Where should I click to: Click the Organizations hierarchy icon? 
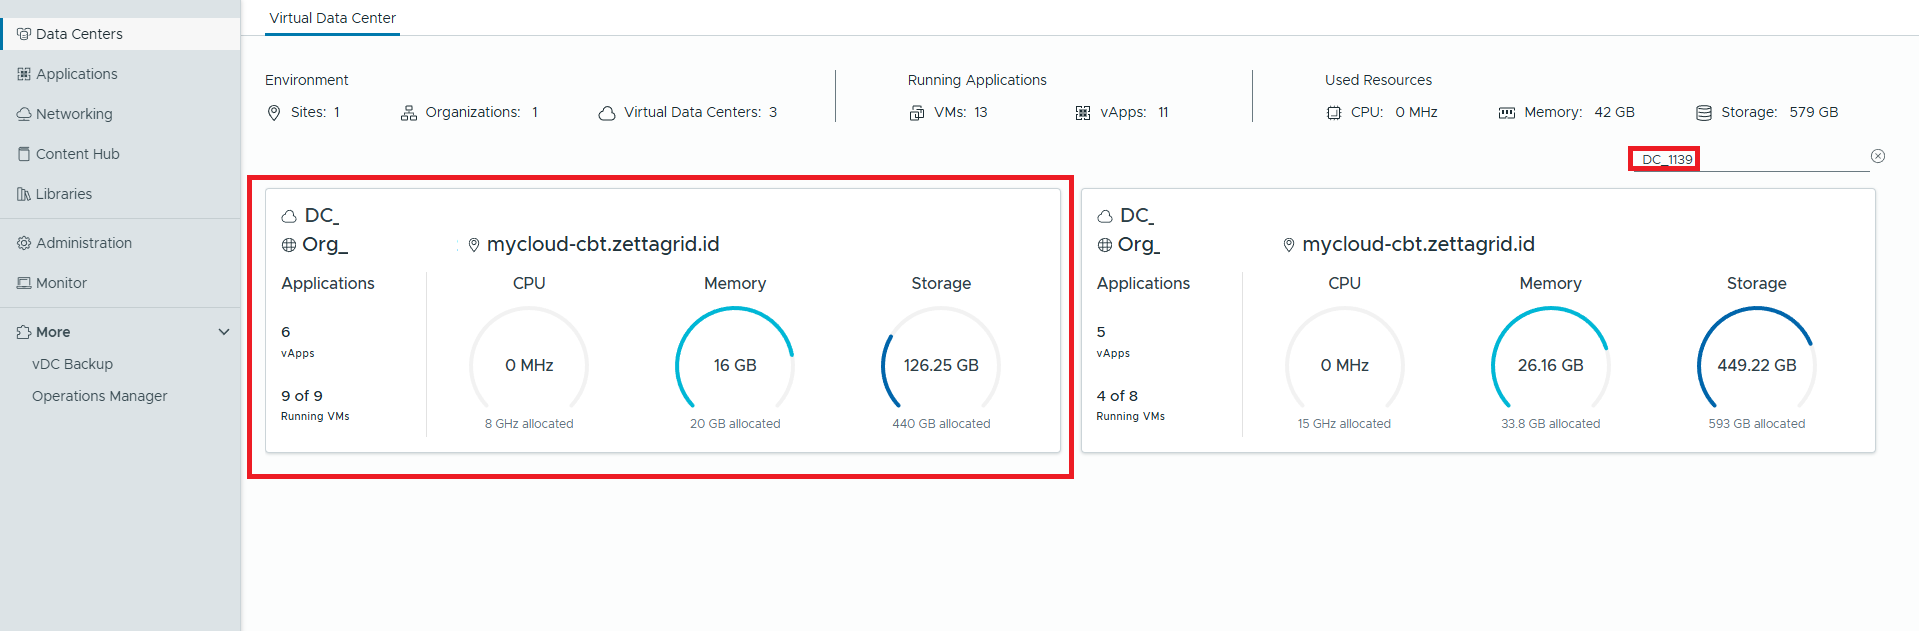[x=409, y=113]
